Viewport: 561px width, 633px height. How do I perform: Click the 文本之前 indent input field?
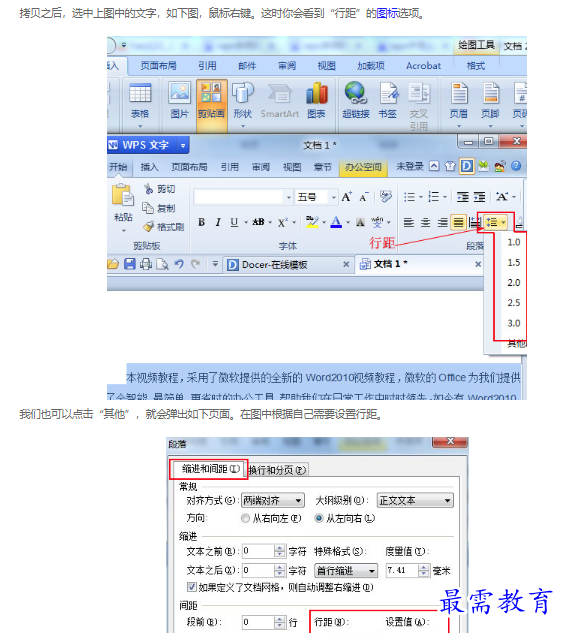click(258, 551)
